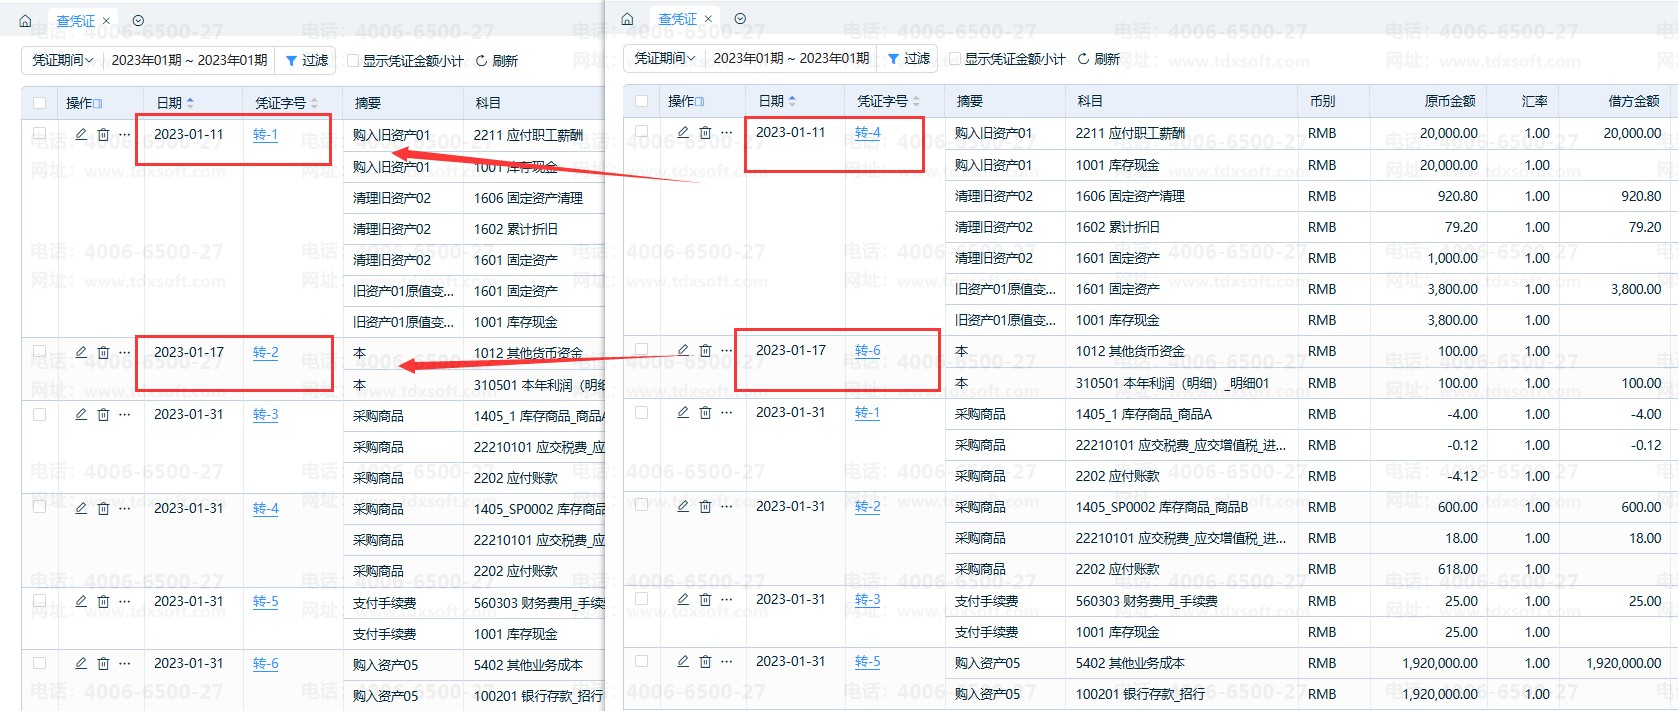The width and height of the screenshot is (1678, 711).
Task: Close the 查凭证 tab in the left panel
Action: [106, 21]
